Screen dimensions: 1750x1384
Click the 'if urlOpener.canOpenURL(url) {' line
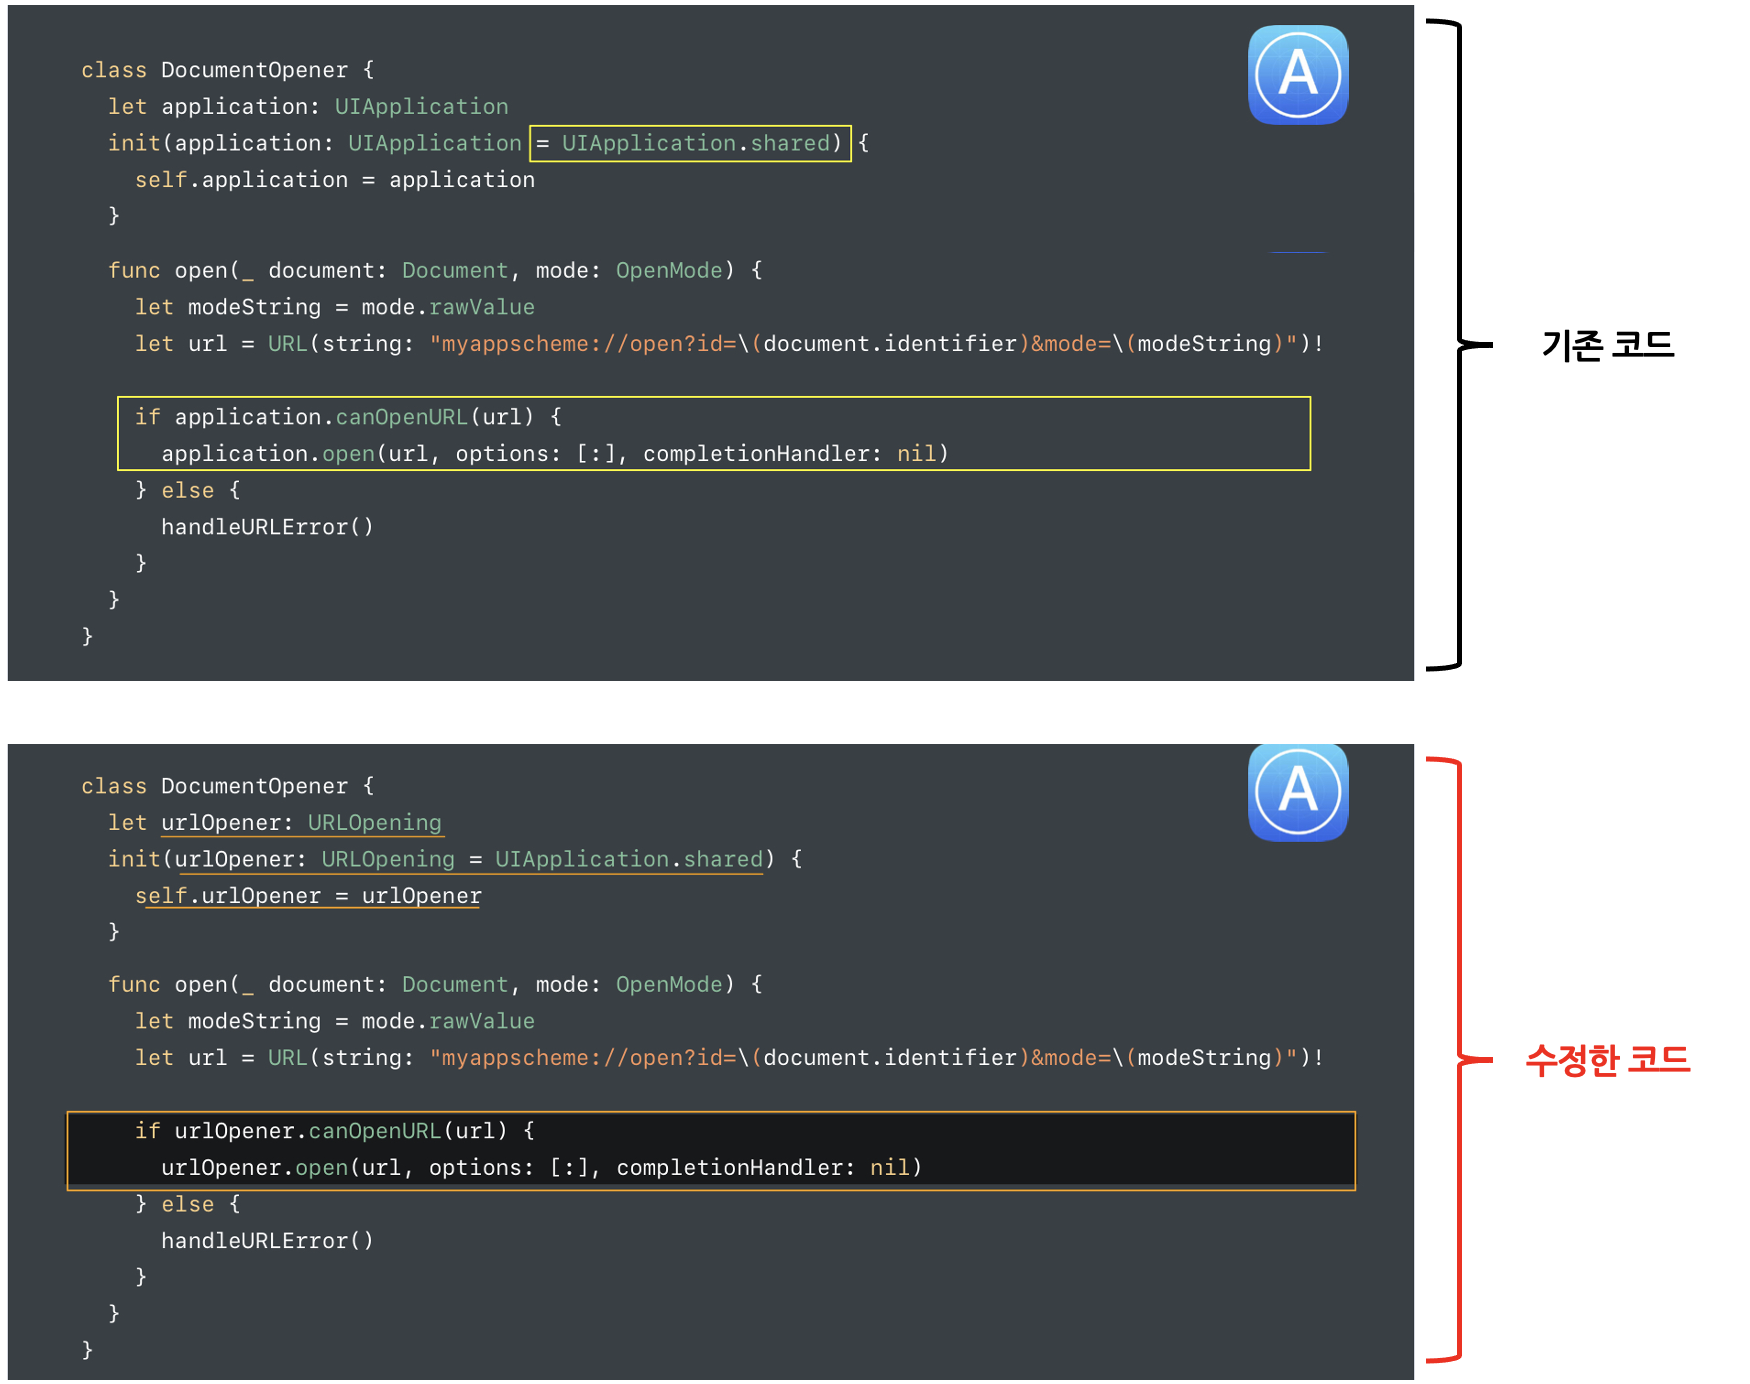coord(335,1131)
